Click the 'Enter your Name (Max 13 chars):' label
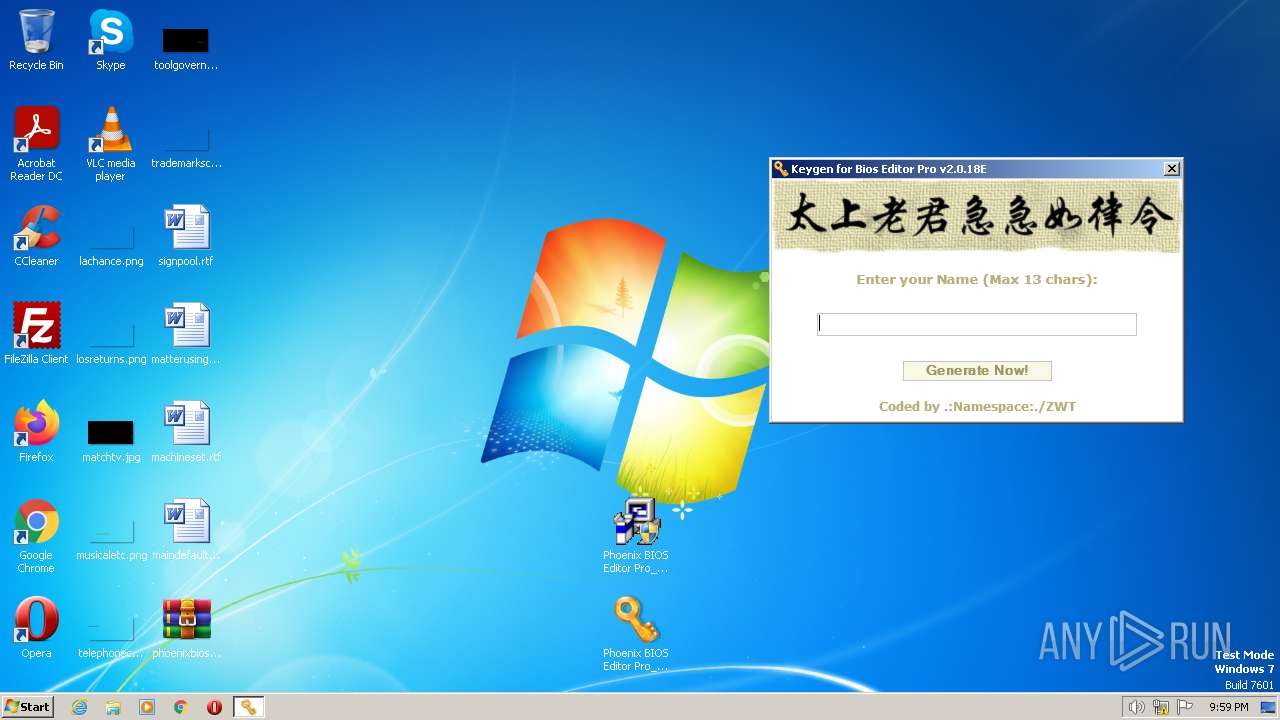 [977, 280]
